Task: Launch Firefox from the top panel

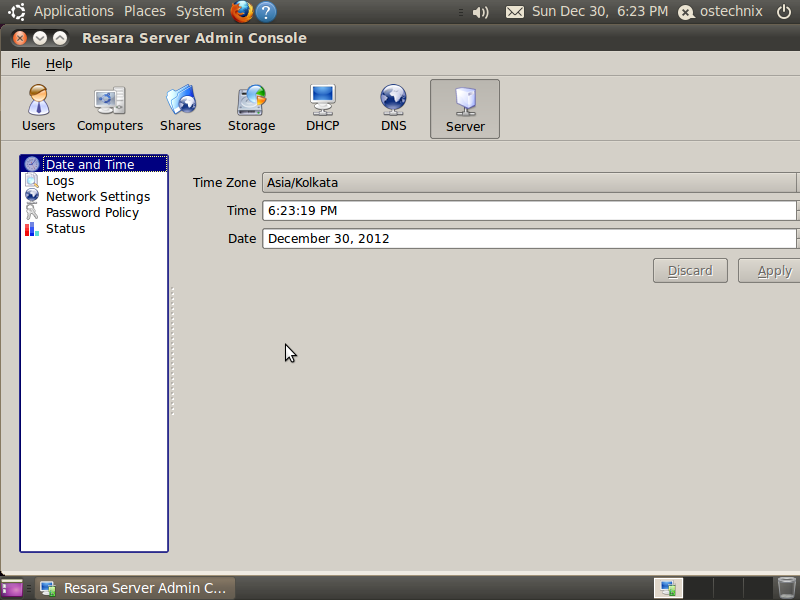Action: coord(242,11)
